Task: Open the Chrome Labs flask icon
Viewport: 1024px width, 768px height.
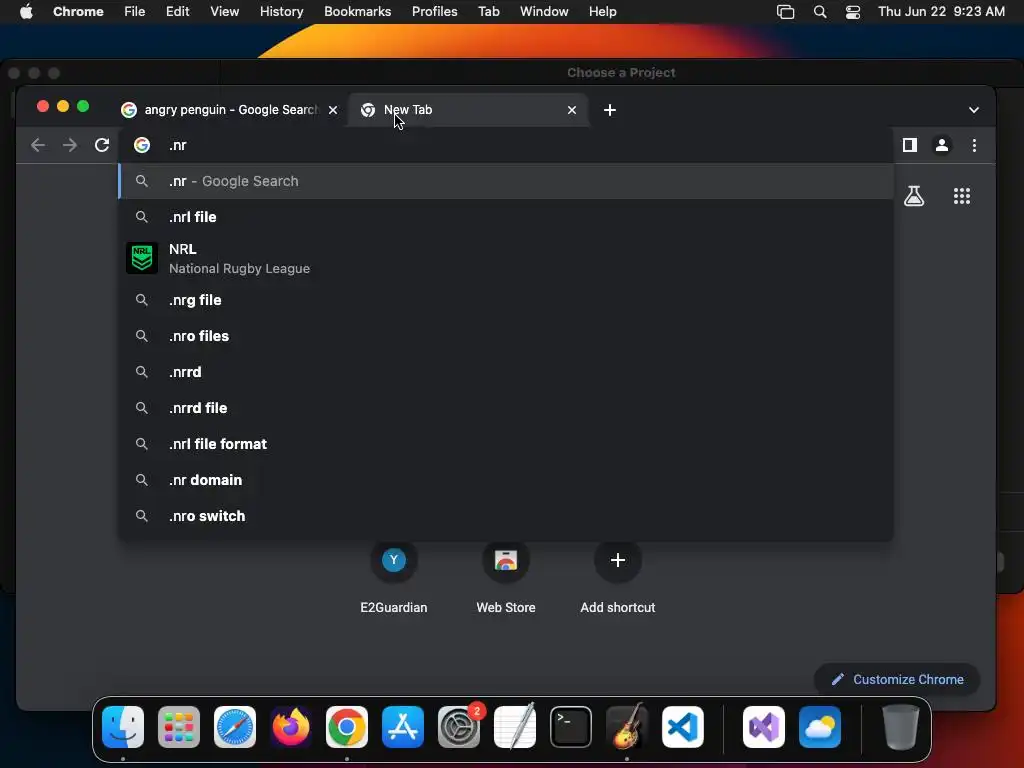Action: [x=914, y=195]
